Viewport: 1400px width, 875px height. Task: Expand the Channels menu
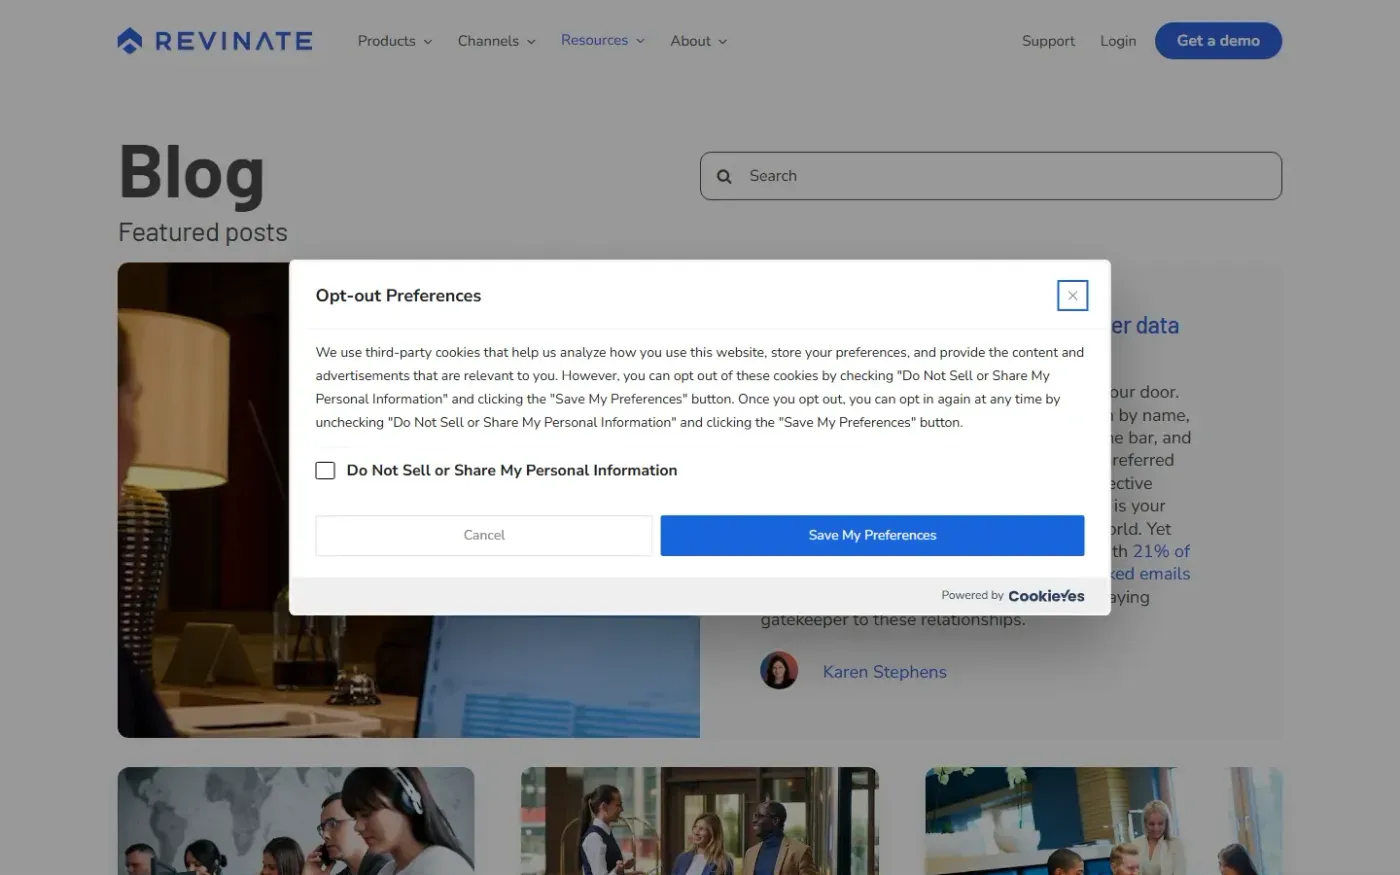point(497,41)
